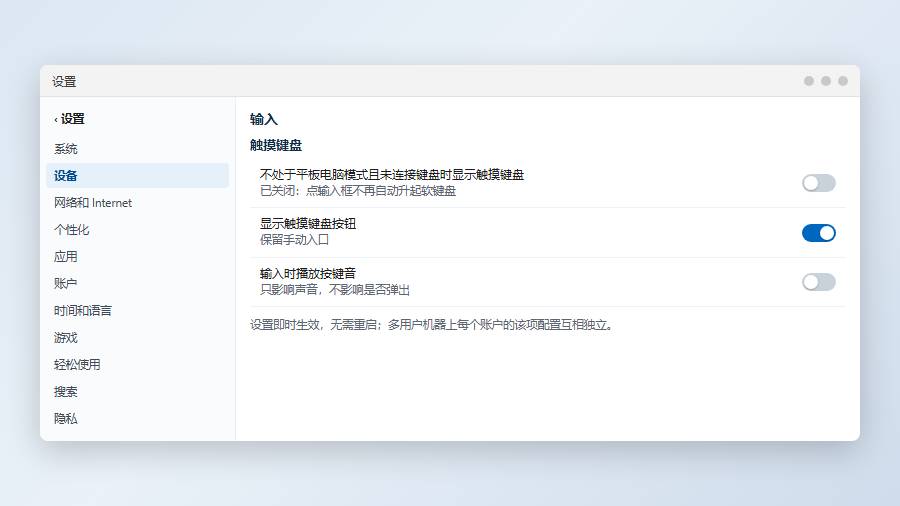Click the 已关闭：点输入框不再自动升起软键盘 description
Screen dimensions: 900x506
pos(358,190)
